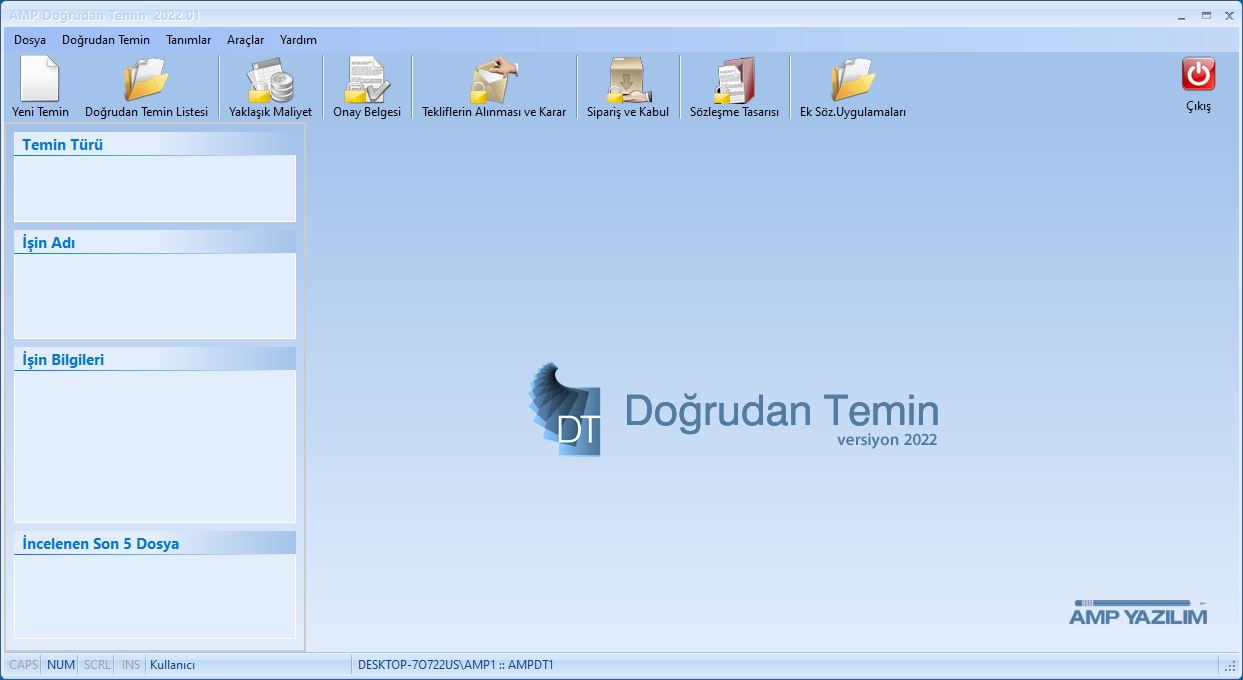This screenshot has height=680, width=1243.
Task: Click the SCRL indicator in status bar
Action: coord(97,665)
